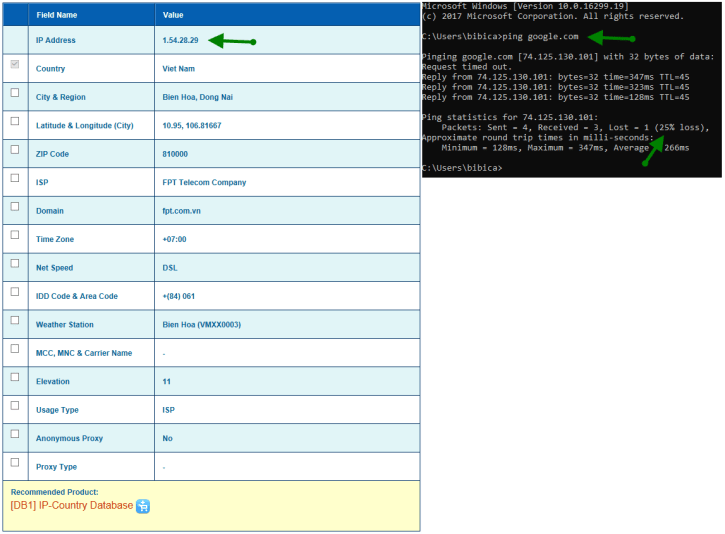This screenshot has width=725, height=534.
Task: Check the IDD Code & Area Code checkbox
Action: [14, 292]
